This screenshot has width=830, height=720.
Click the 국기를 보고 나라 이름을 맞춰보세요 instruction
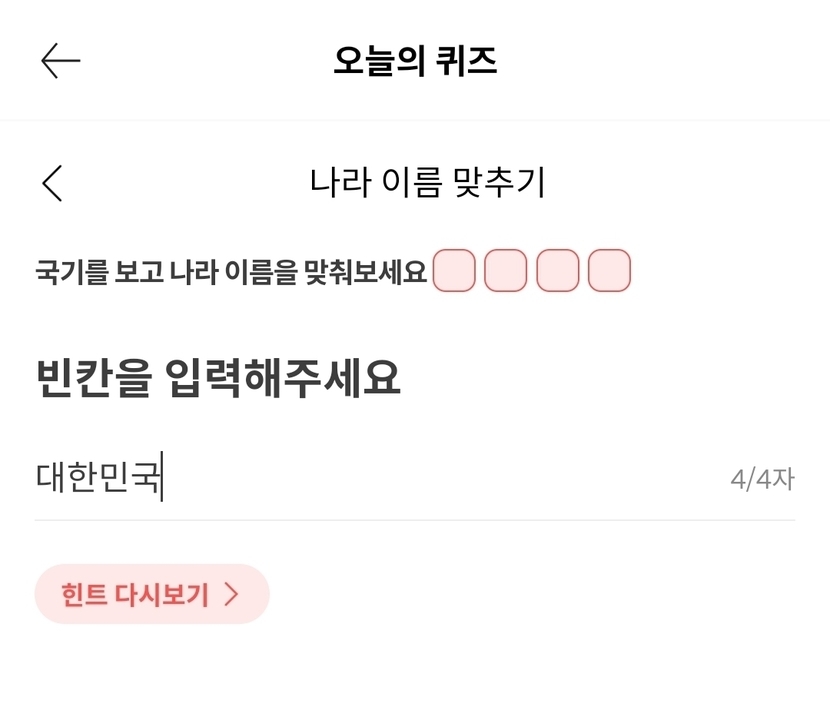click(x=231, y=271)
